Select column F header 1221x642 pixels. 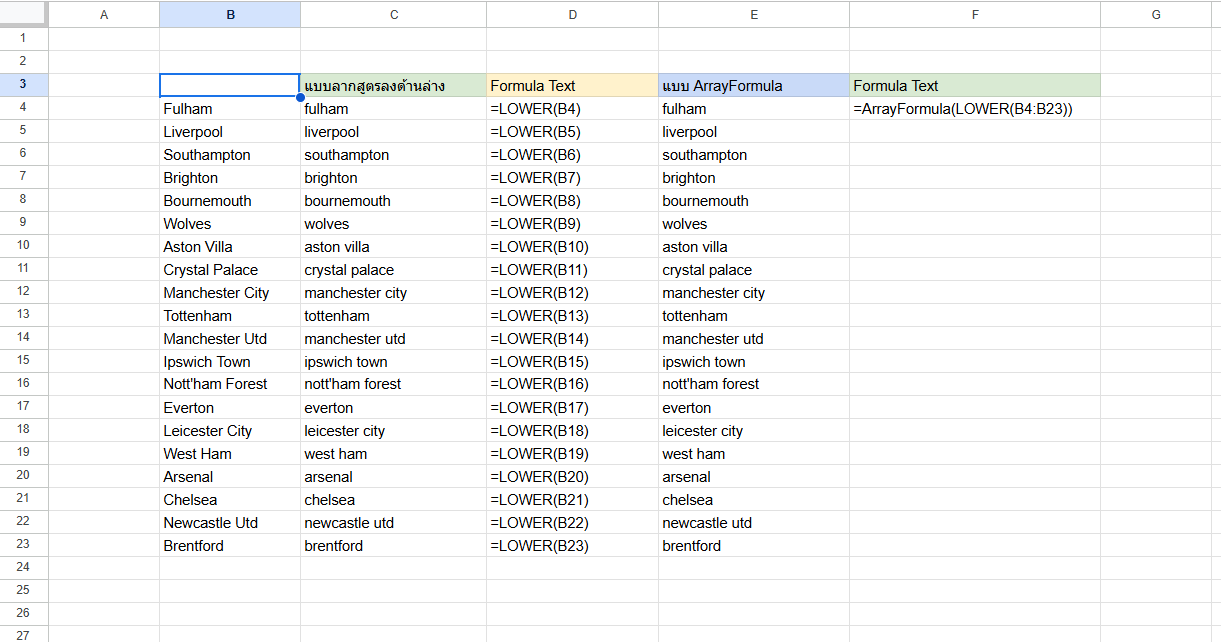[x=975, y=14]
